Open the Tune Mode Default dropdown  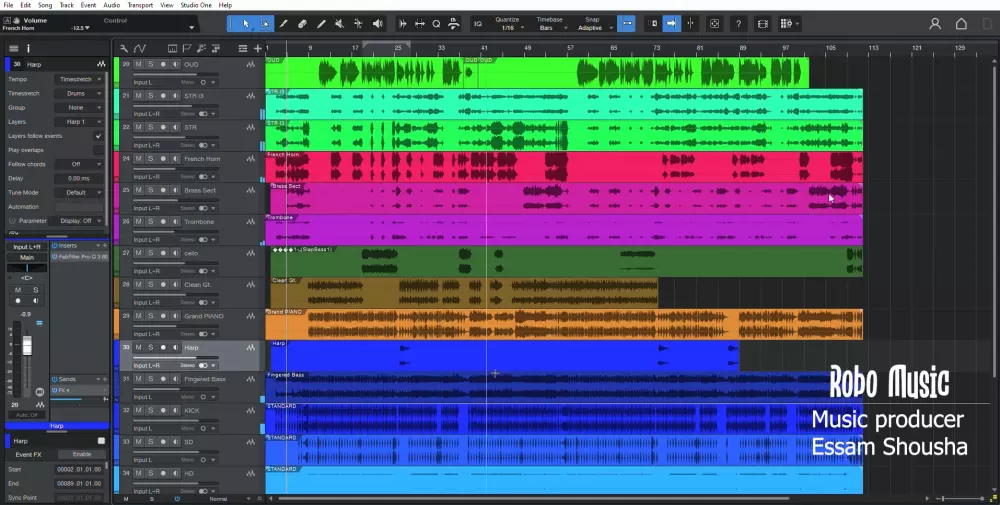(x=80, y=192)
